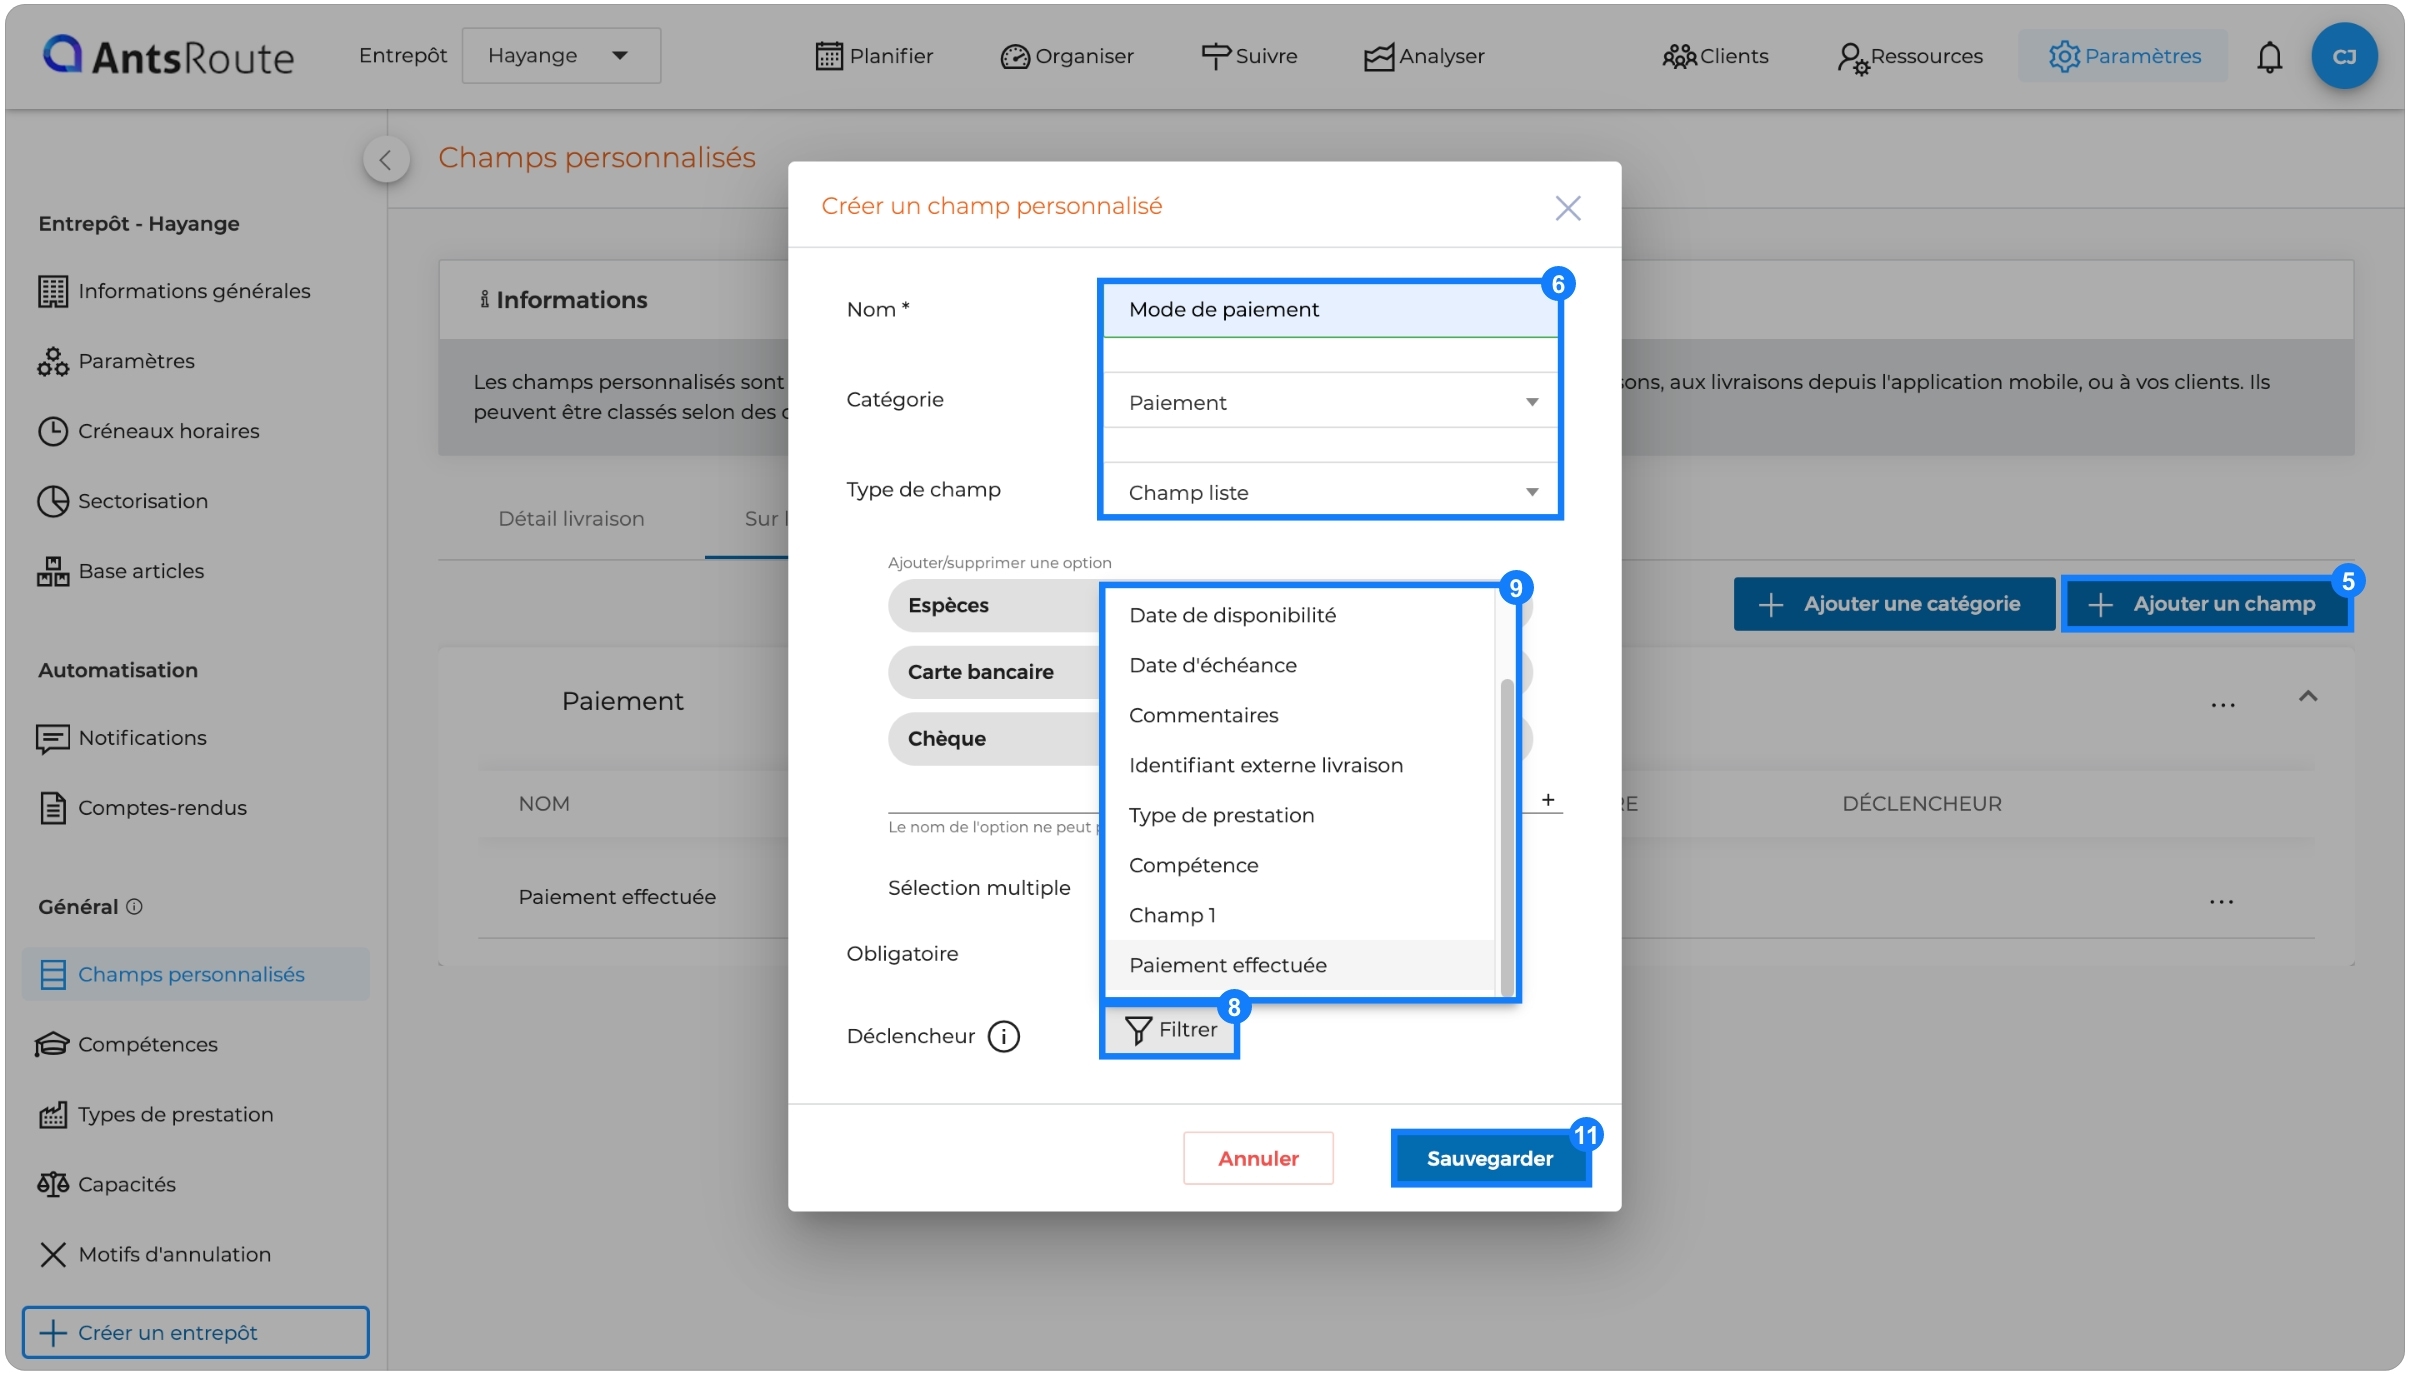Click the Annuler button

click(1259, 1158)
